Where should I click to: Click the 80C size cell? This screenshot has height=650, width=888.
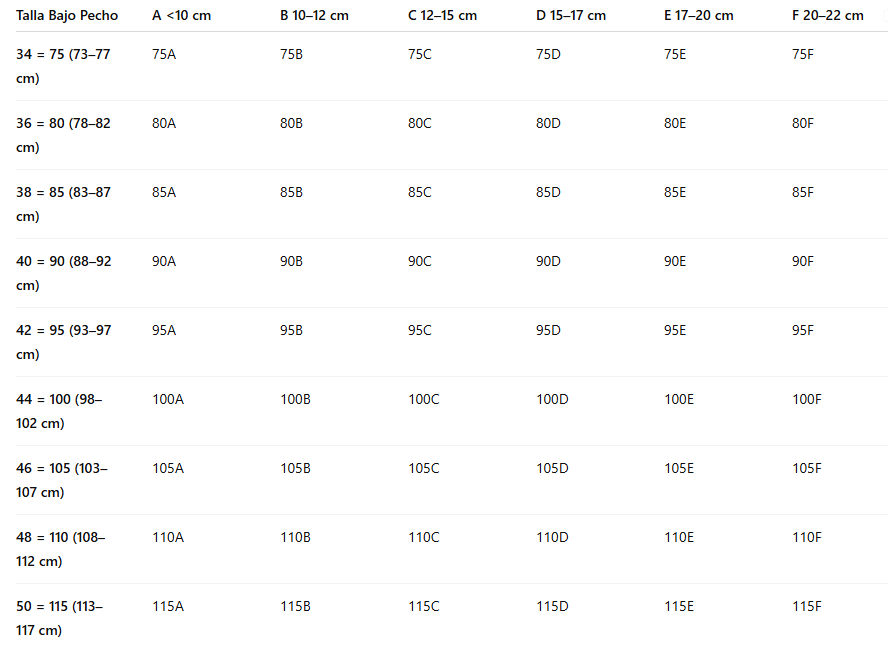[x=420, y=123]
